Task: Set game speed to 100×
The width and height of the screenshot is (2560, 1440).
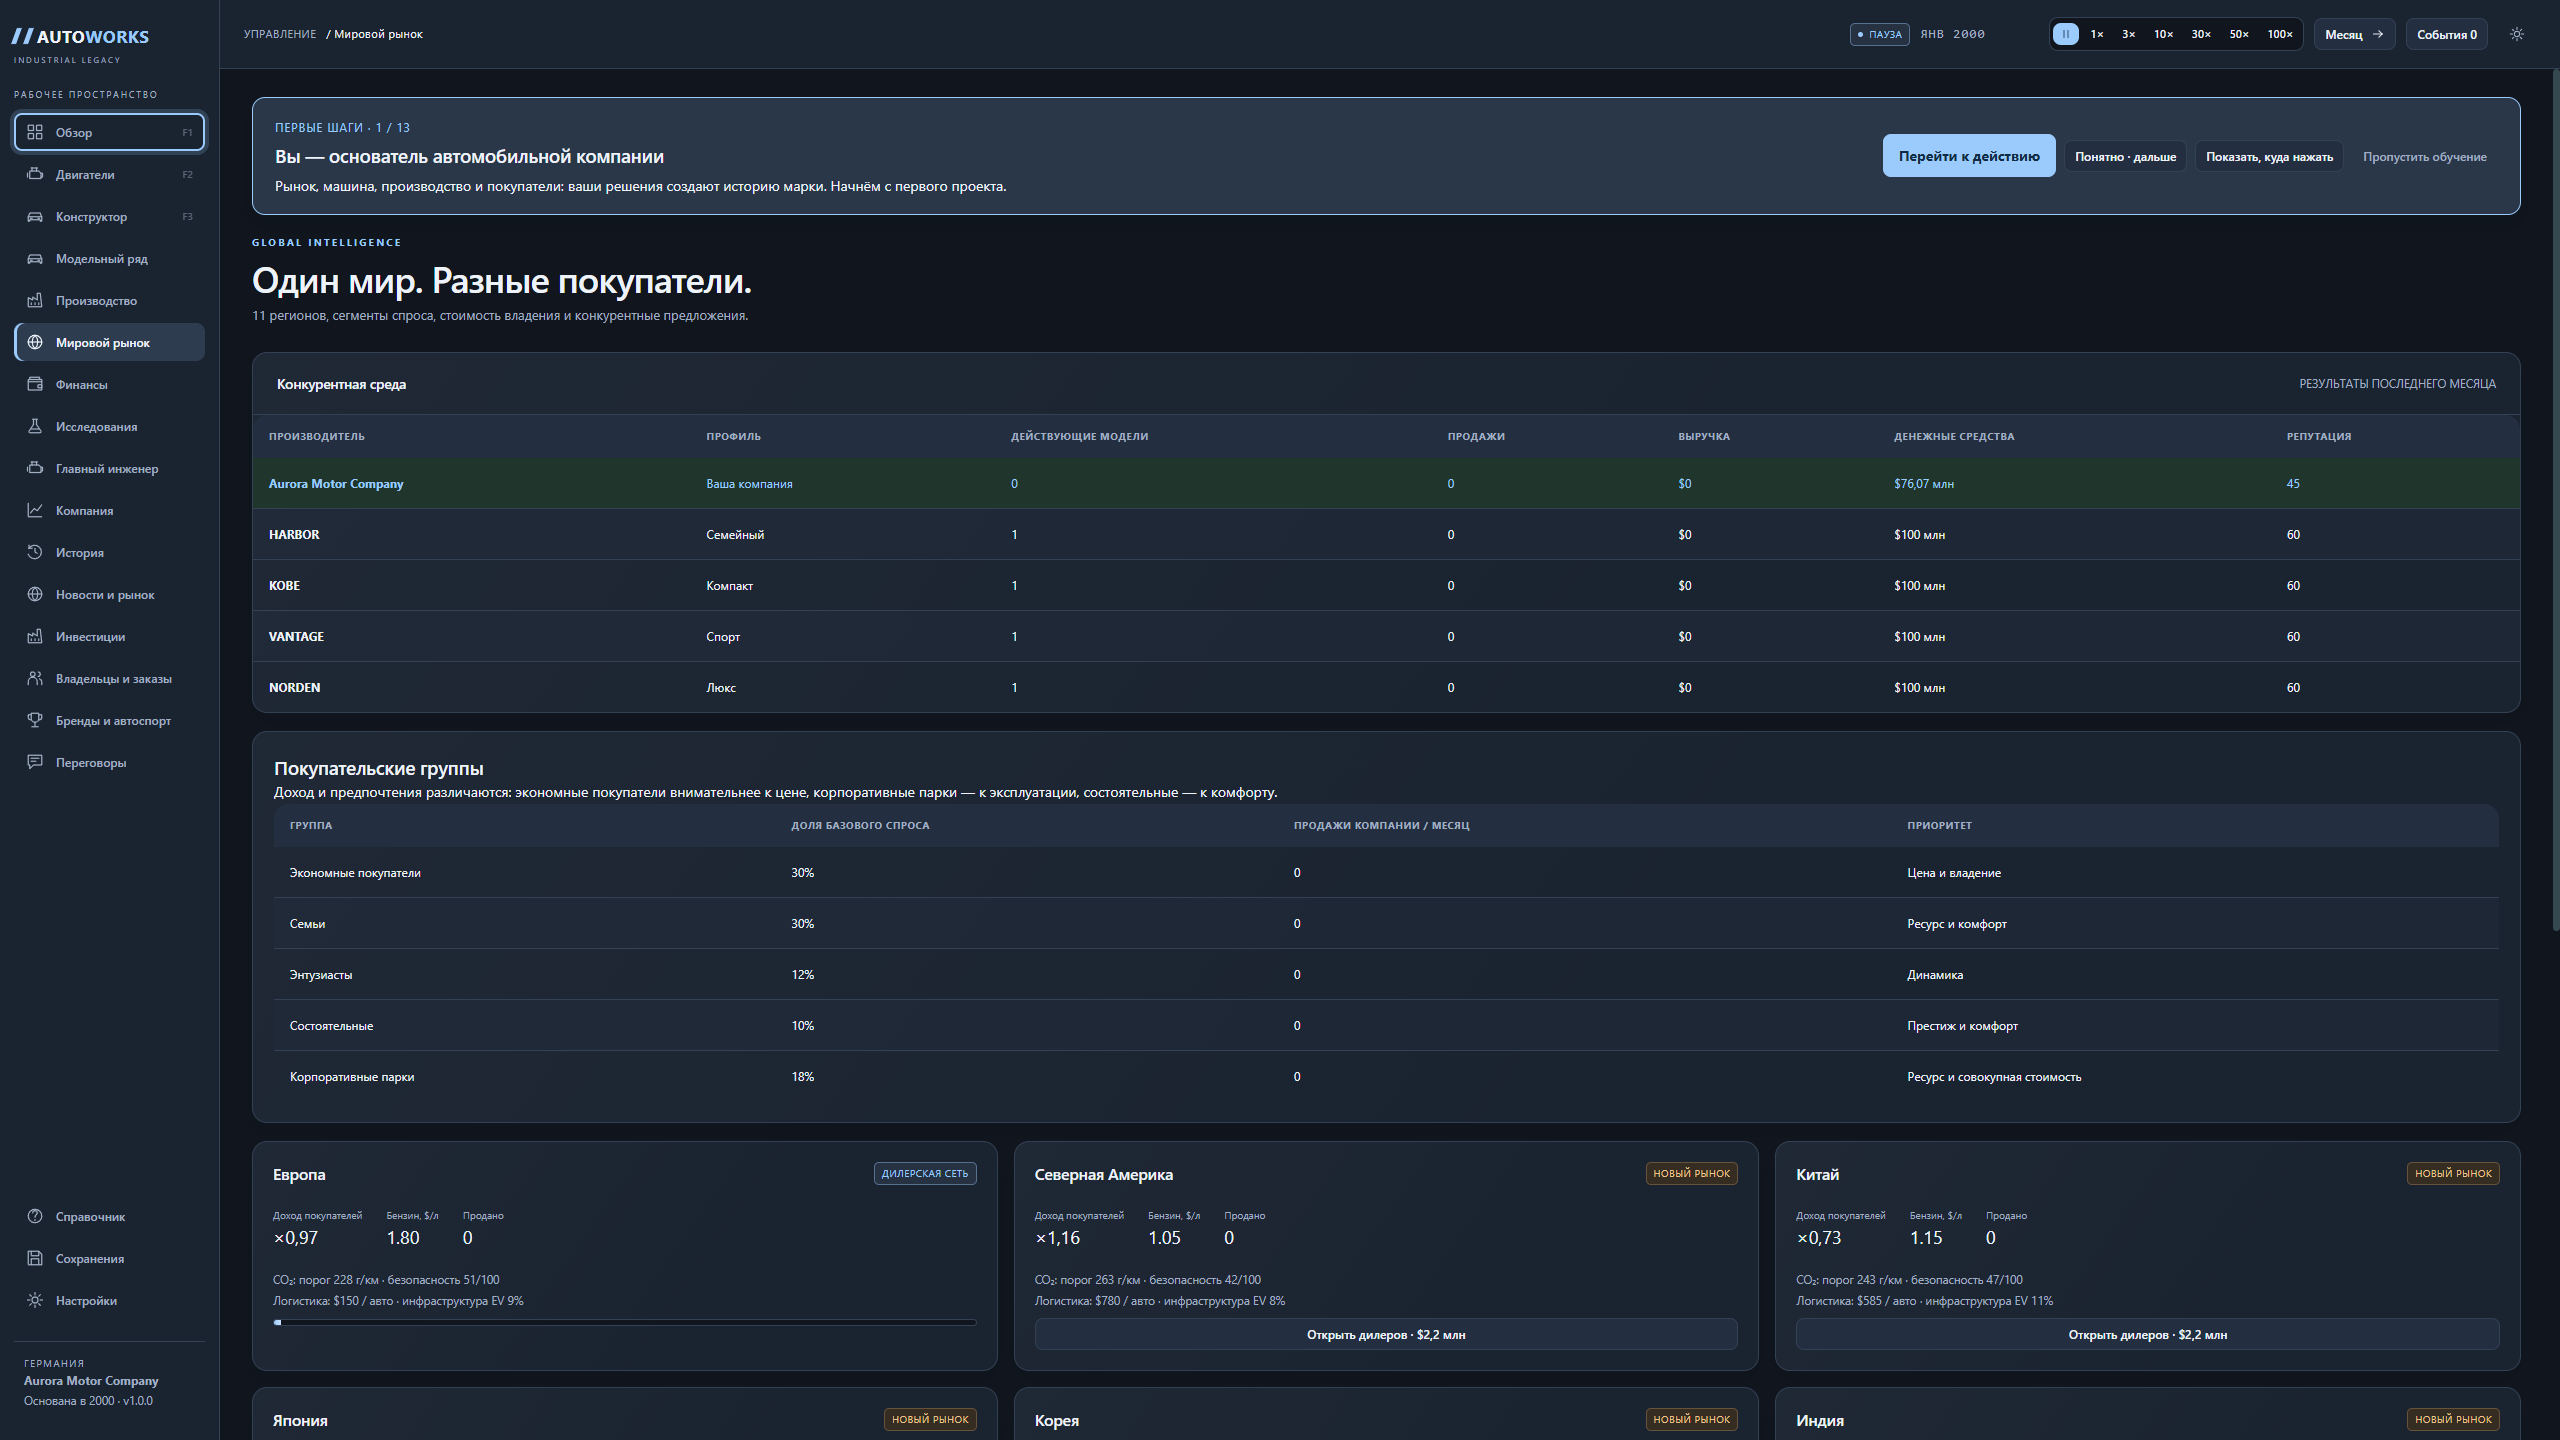Action: coord(2280,34)
